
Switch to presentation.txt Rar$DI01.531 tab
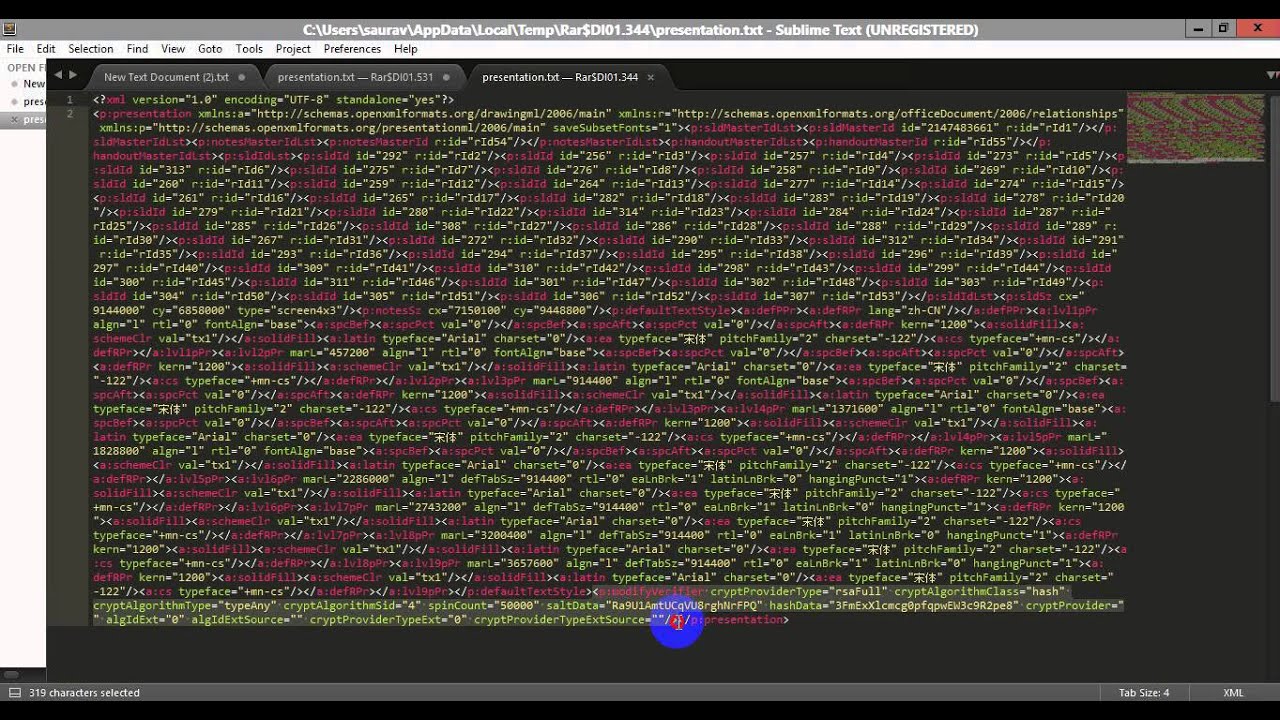[355, 77]
